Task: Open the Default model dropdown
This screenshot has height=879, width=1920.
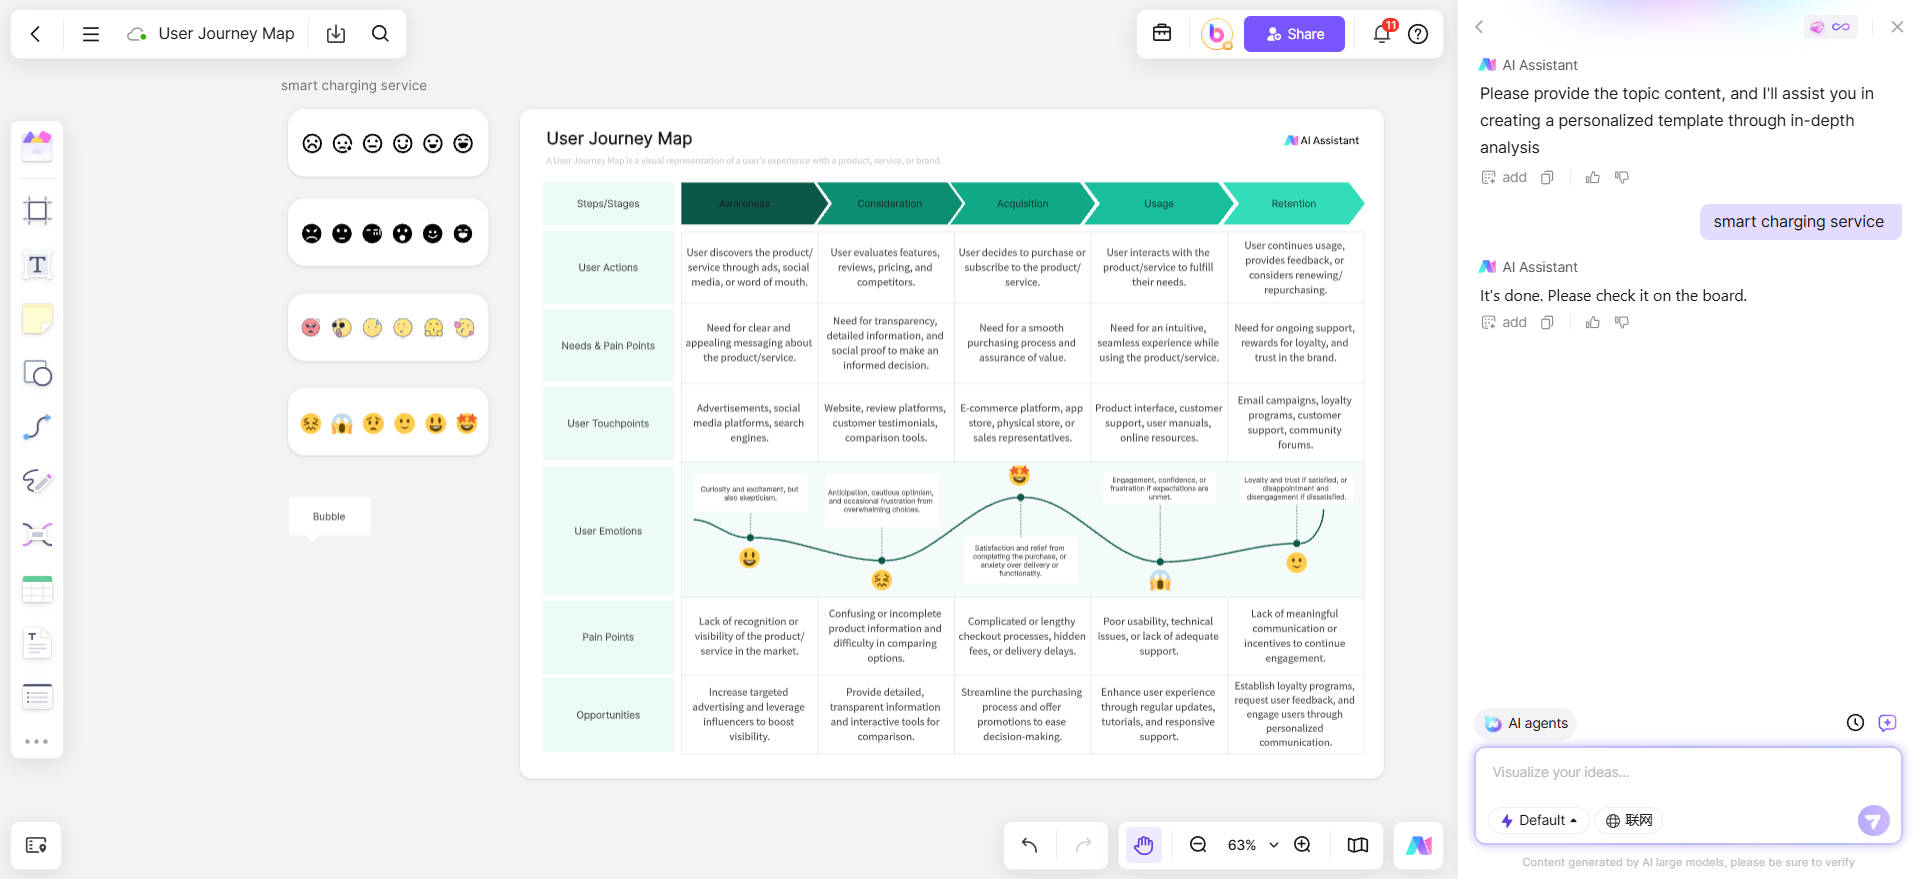Action: point(1538,820)
